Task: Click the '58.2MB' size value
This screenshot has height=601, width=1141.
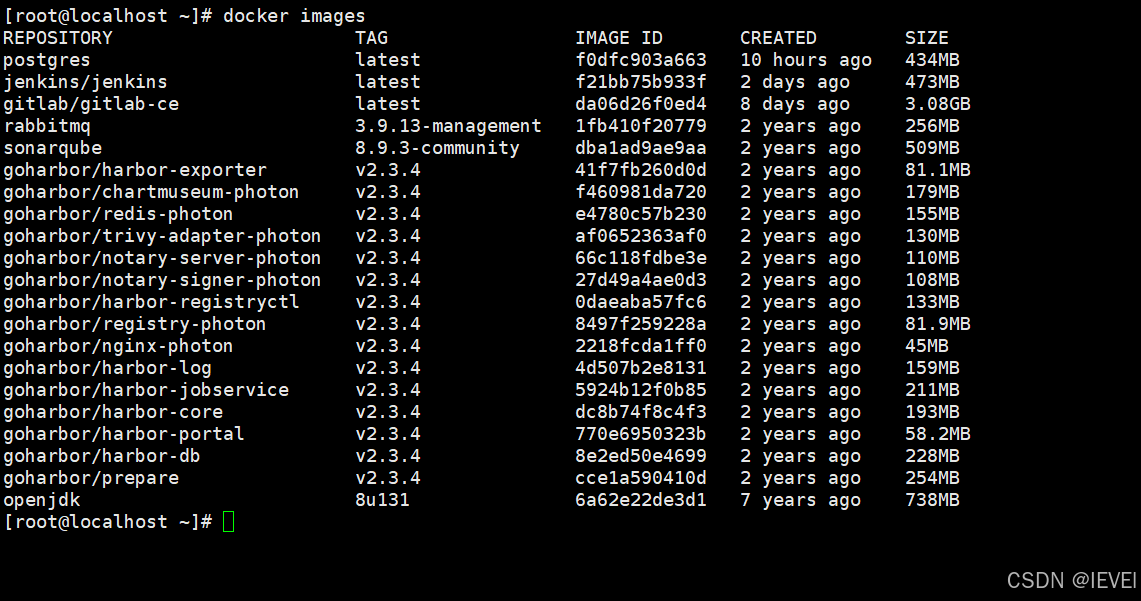Action: pos(938,434)
